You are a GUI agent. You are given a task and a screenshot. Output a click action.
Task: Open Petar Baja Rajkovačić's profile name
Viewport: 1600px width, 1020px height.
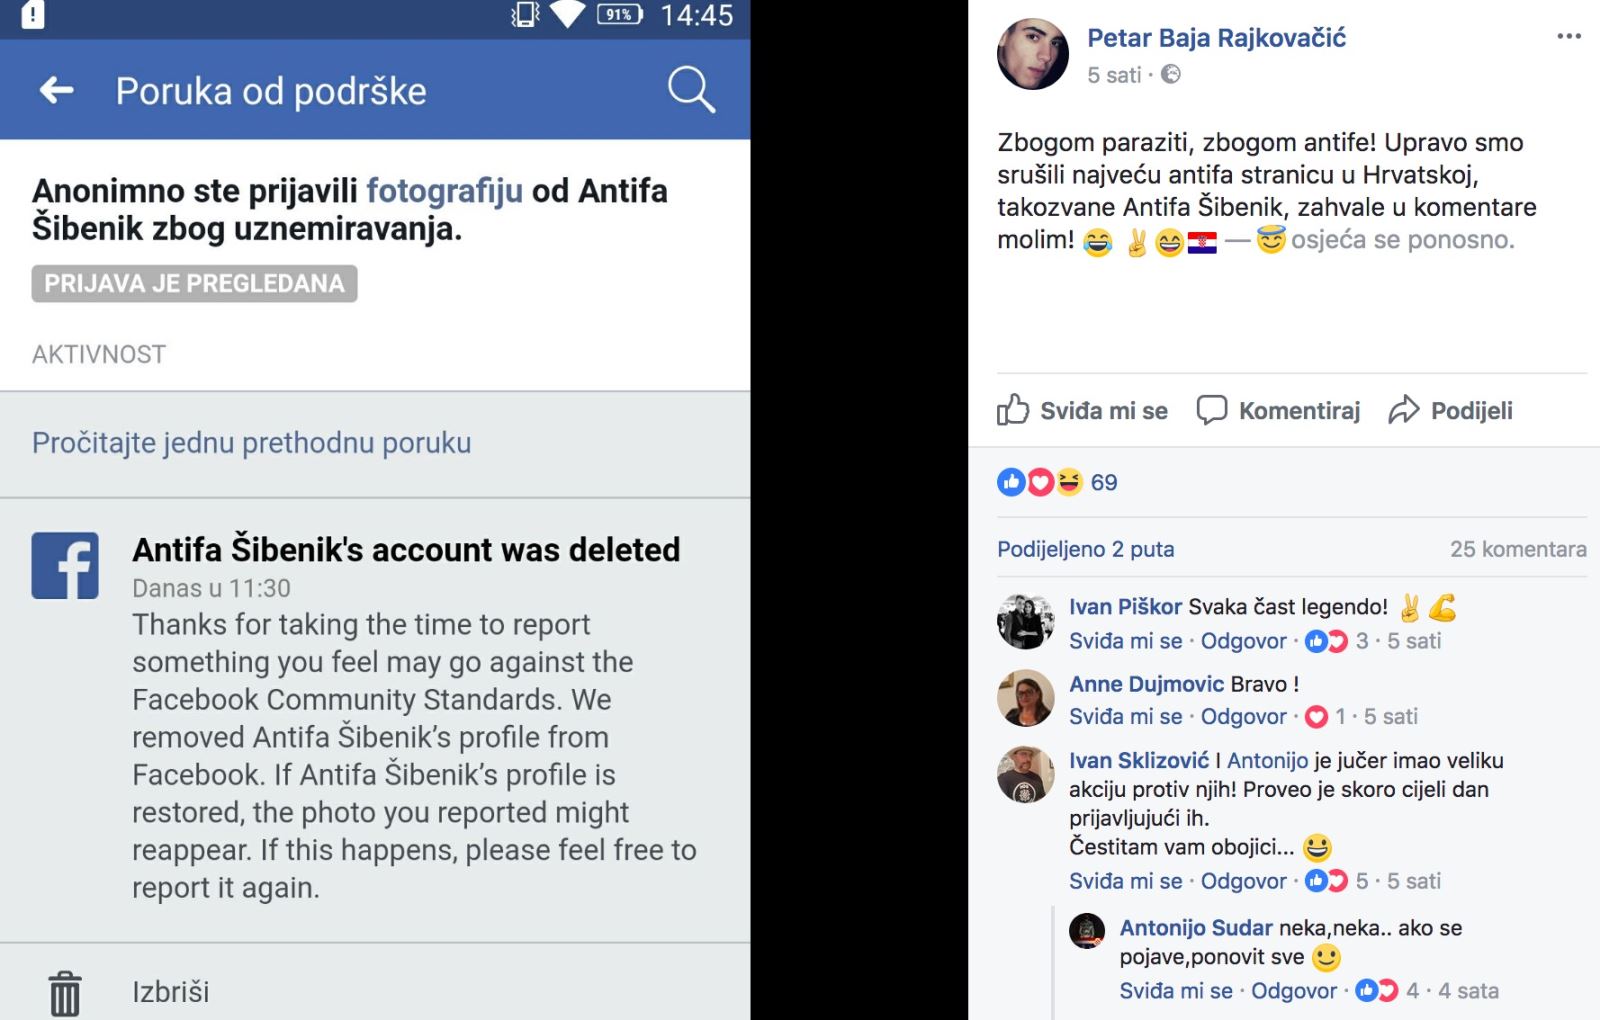(1216, 38)
